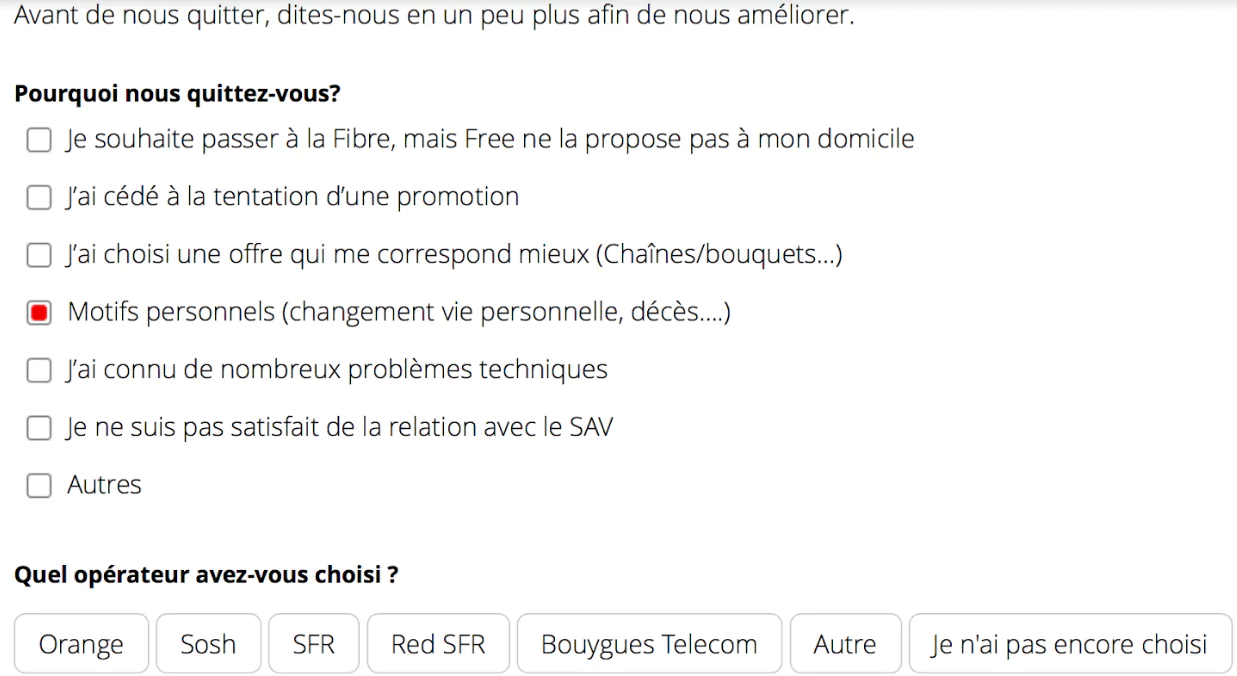The width and height of the screenshot is (1237, 676).
Task: Tick the promotion temptation checkbox
Action: (x=38, y=198)
